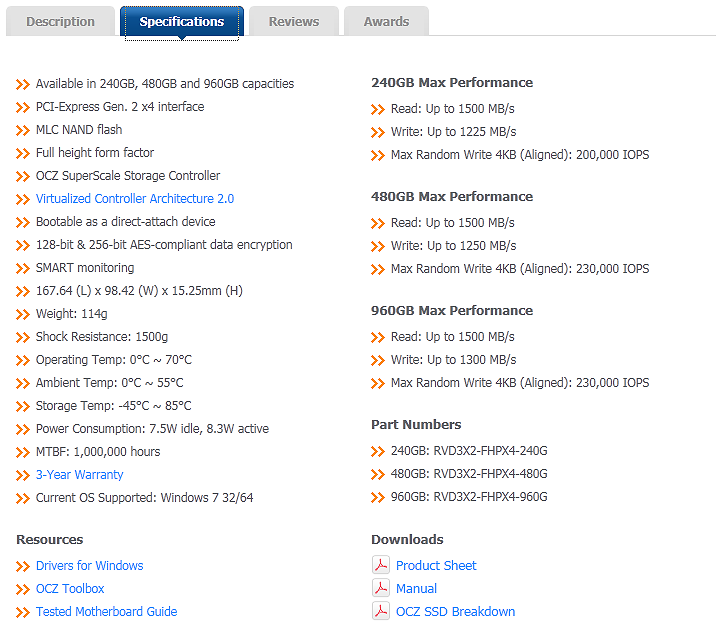Download the Product Sheet
This screenshot has width=720, height=630.
[436, 566]
